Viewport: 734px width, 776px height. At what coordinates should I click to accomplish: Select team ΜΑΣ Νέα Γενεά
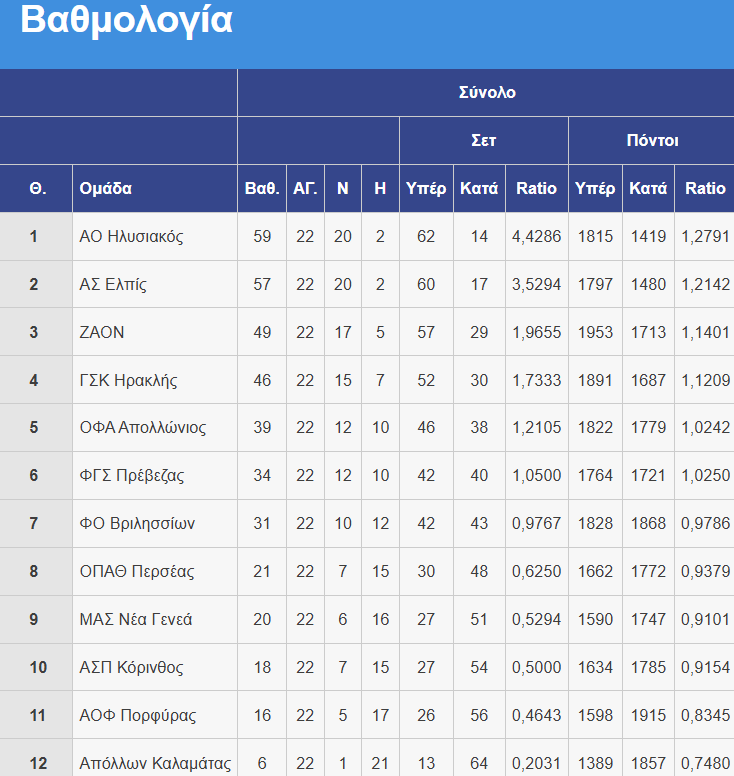click(136, 620)
